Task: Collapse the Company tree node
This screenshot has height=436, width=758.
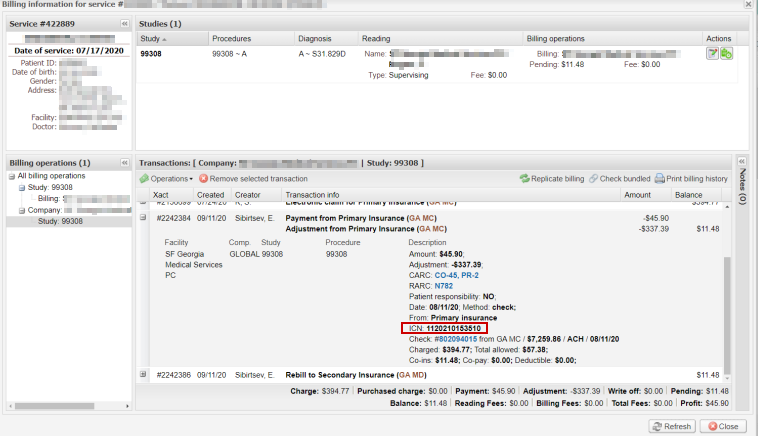Action: [x=22, y=211]
